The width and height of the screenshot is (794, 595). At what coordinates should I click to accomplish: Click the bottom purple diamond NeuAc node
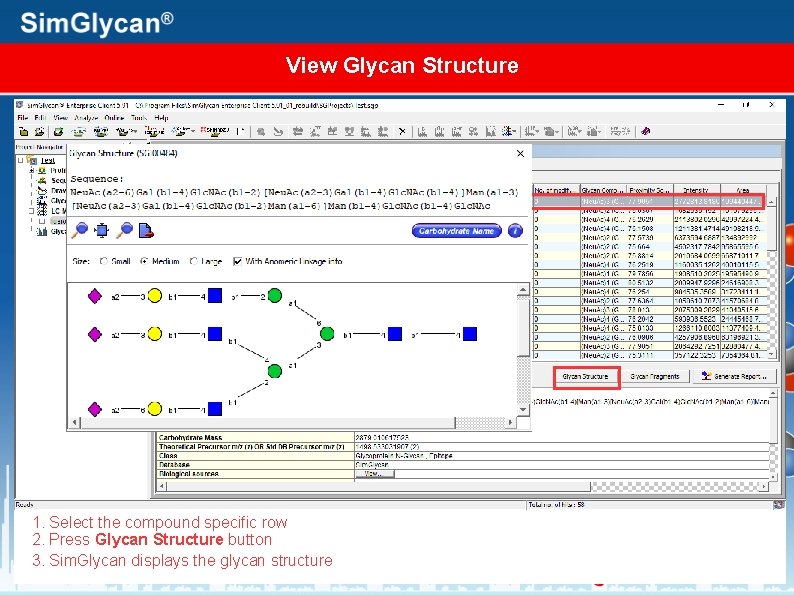coord(95,409)
